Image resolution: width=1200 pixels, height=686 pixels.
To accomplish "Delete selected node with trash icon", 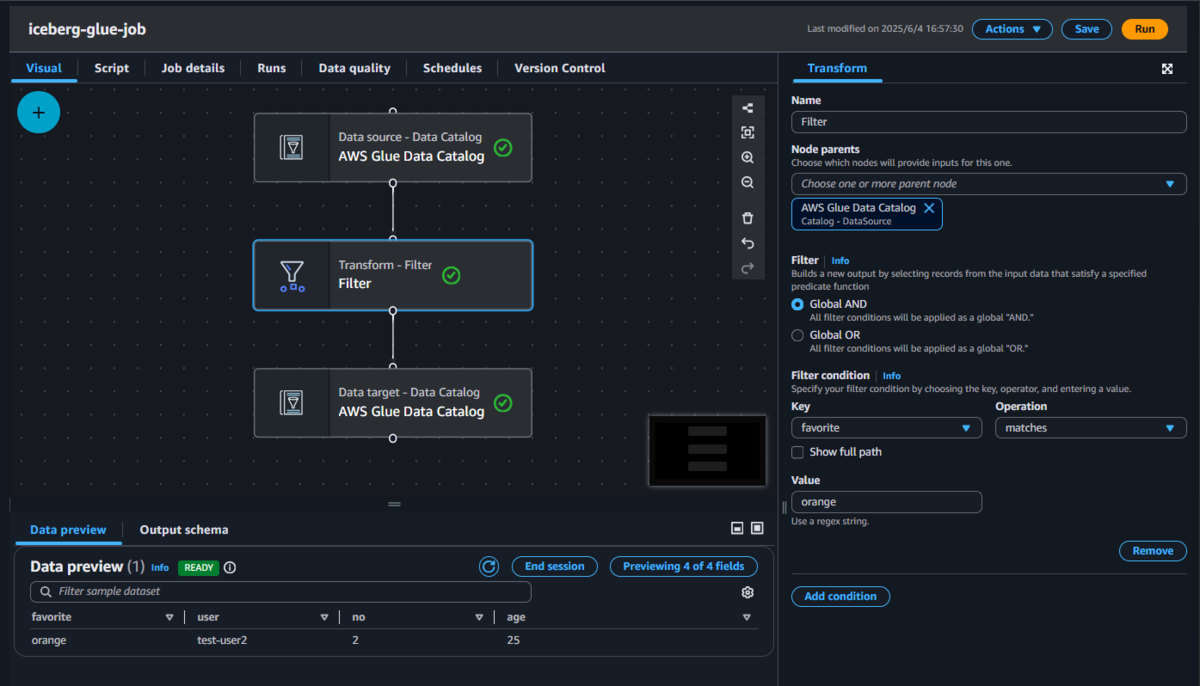I will click(747, 218).
